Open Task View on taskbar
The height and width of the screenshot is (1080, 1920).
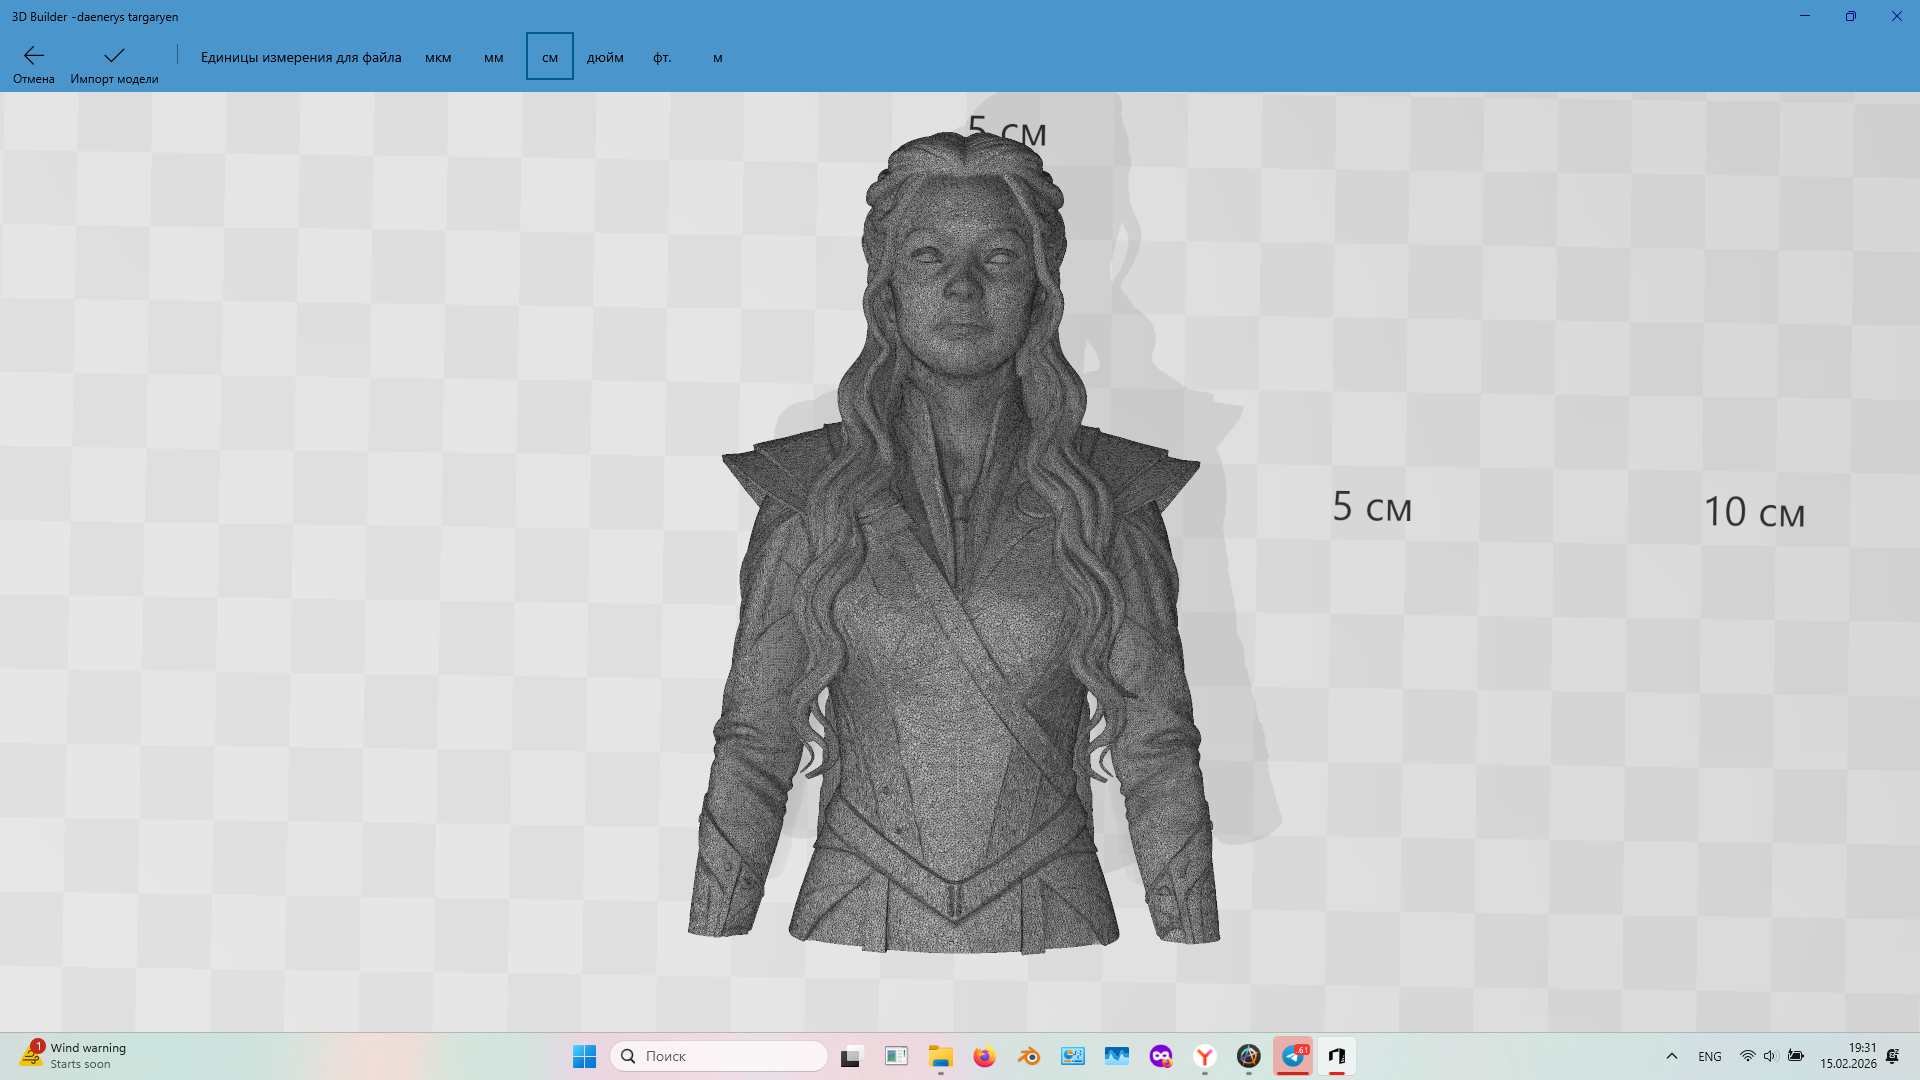[x=851, y=1056]
